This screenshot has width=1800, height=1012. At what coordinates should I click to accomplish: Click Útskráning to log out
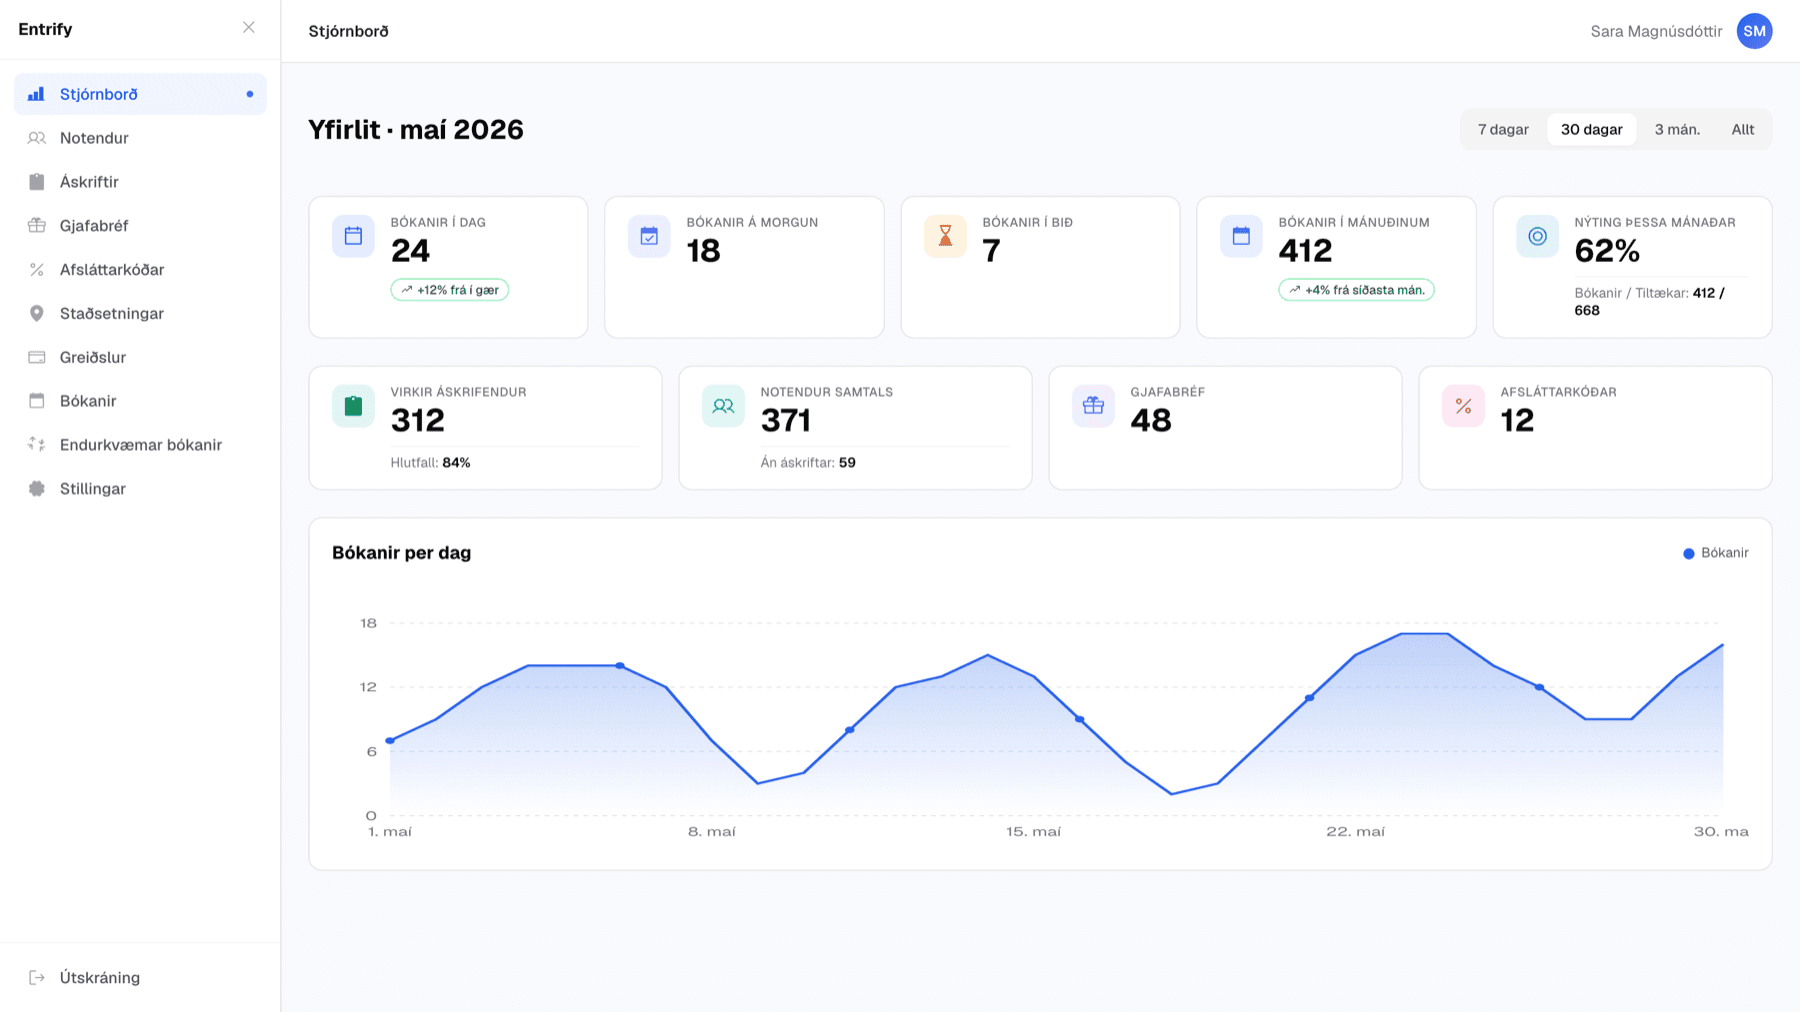click(140, 978)
